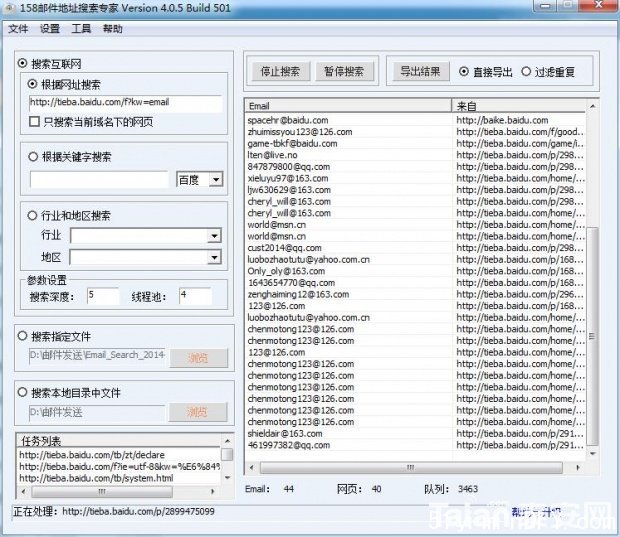620x537 pixels.
Task: Click task list scroll left arrow
Action: (23, 492)
